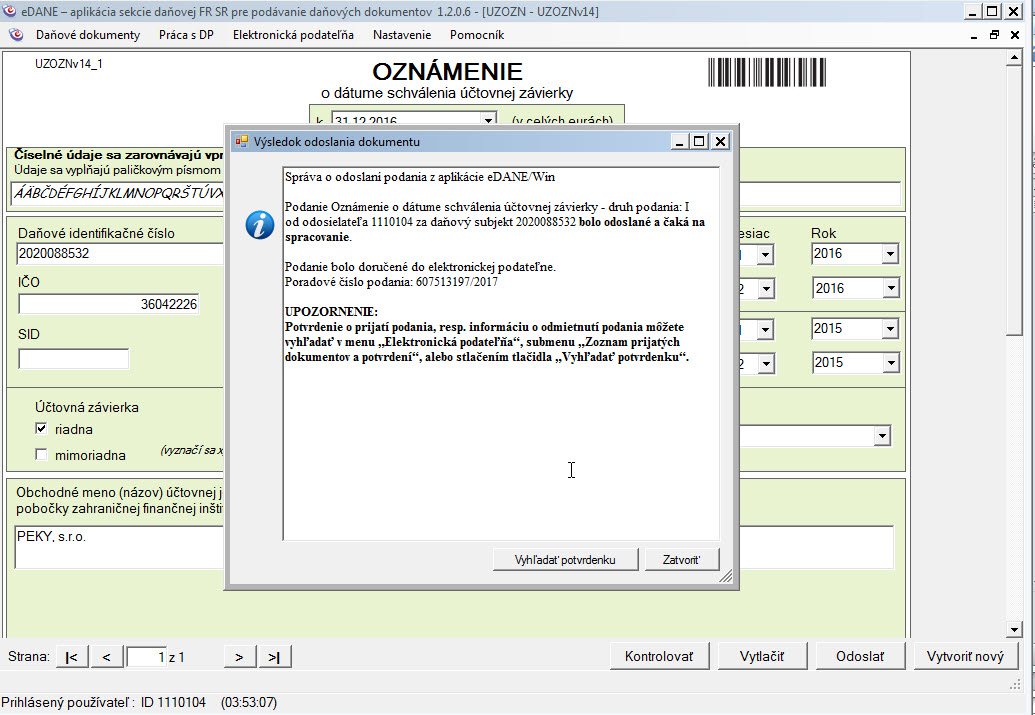Open the Nastavenie menu
The image size is (1035, 715).
click(x=401, y=35)
